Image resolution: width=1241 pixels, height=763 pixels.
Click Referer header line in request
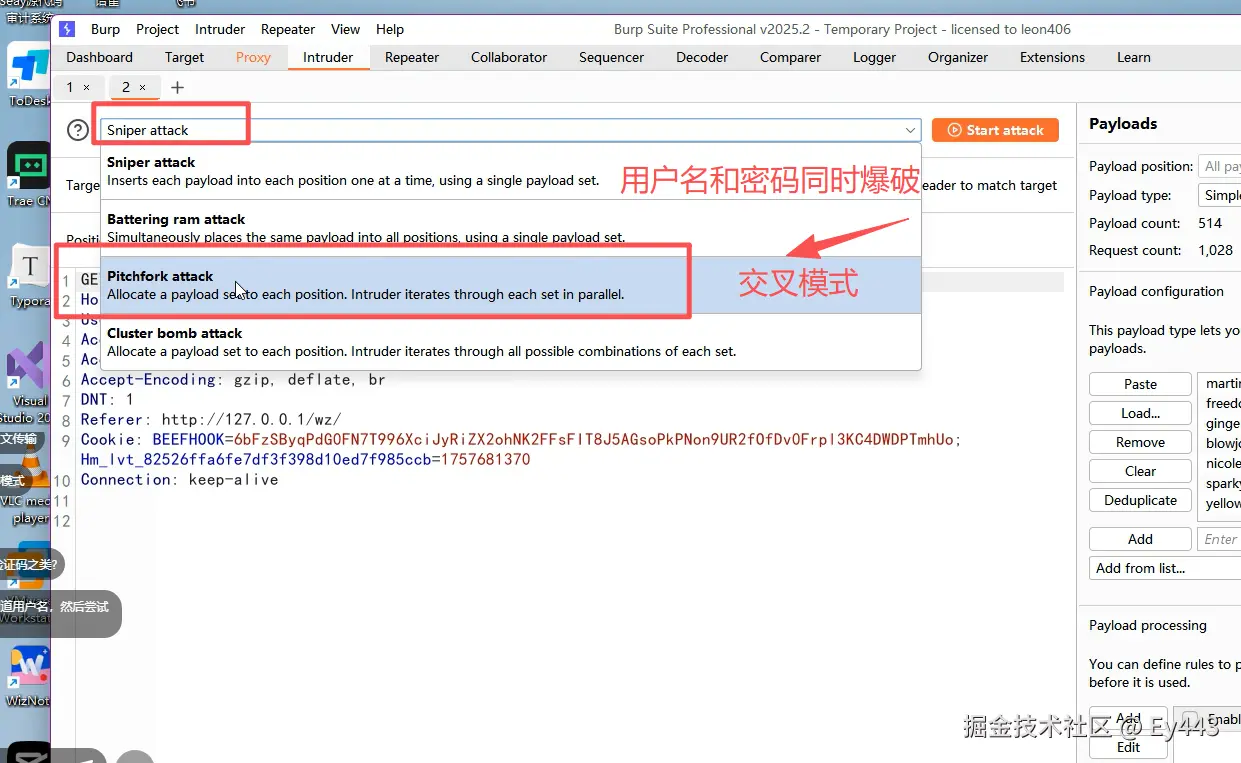click(x=211, y=420)
